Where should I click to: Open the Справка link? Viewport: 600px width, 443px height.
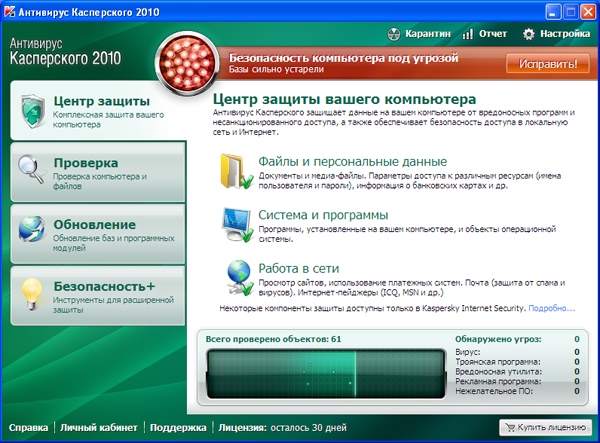(28, 428)
